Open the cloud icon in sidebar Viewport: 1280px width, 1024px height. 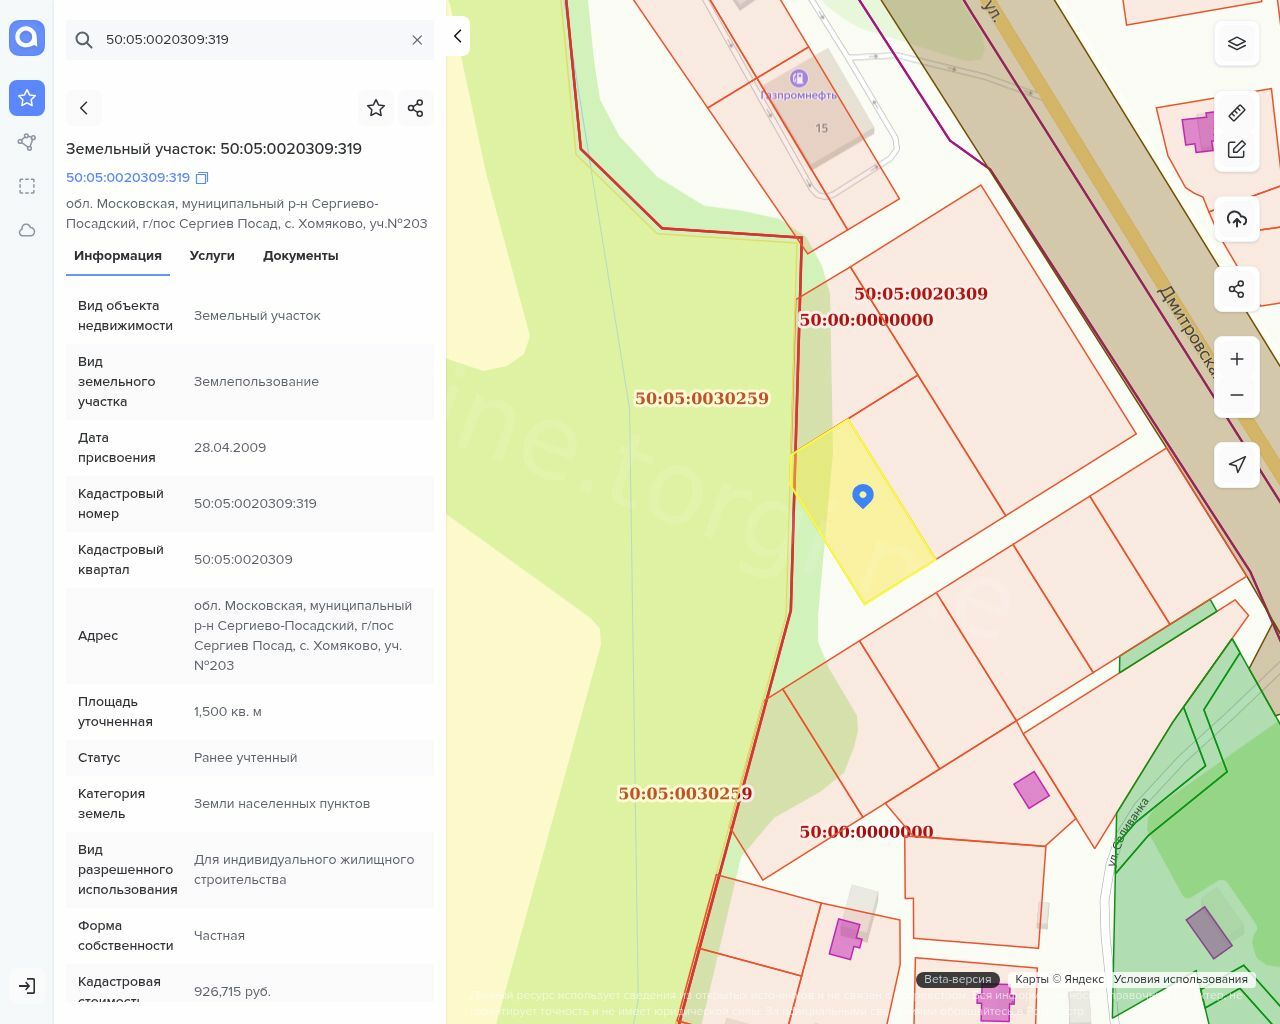[27, 230]
